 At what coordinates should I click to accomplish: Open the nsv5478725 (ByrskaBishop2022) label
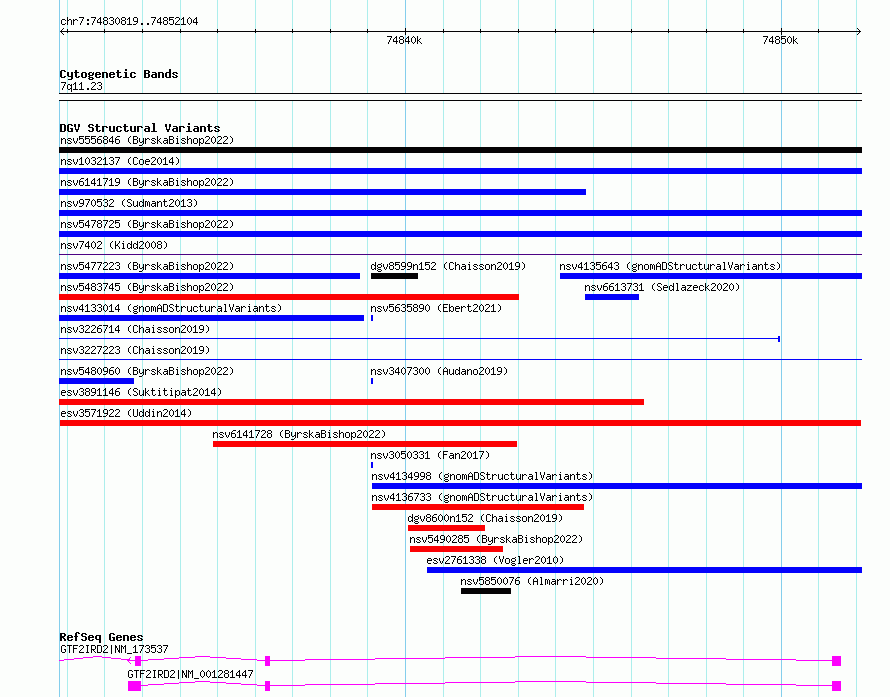(147, 224)
